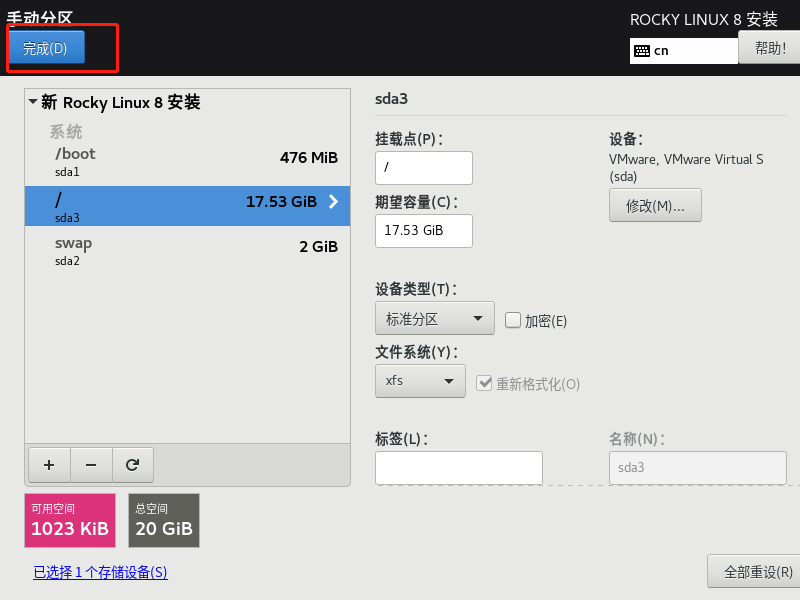Click the 标签(L) label input field
This screenshot has height=600, width=800.
[459, 467]
